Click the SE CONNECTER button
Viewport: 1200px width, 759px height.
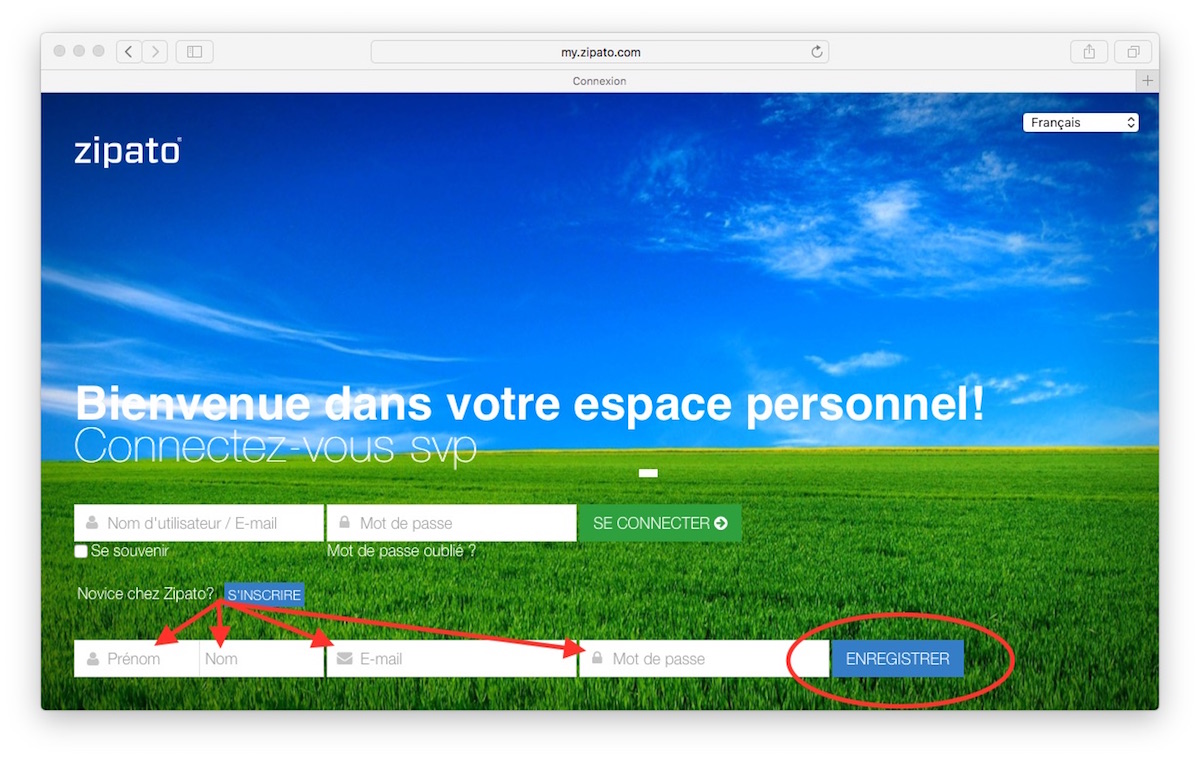click(x=660, y=523)
